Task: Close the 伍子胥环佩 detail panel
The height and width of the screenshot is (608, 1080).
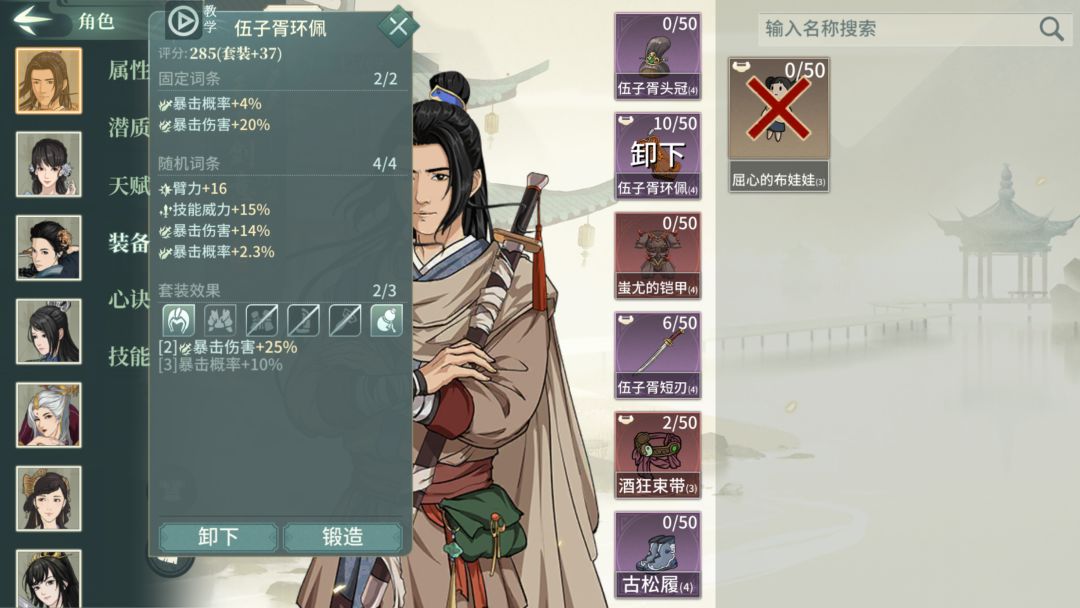Action: click(398, 26)
